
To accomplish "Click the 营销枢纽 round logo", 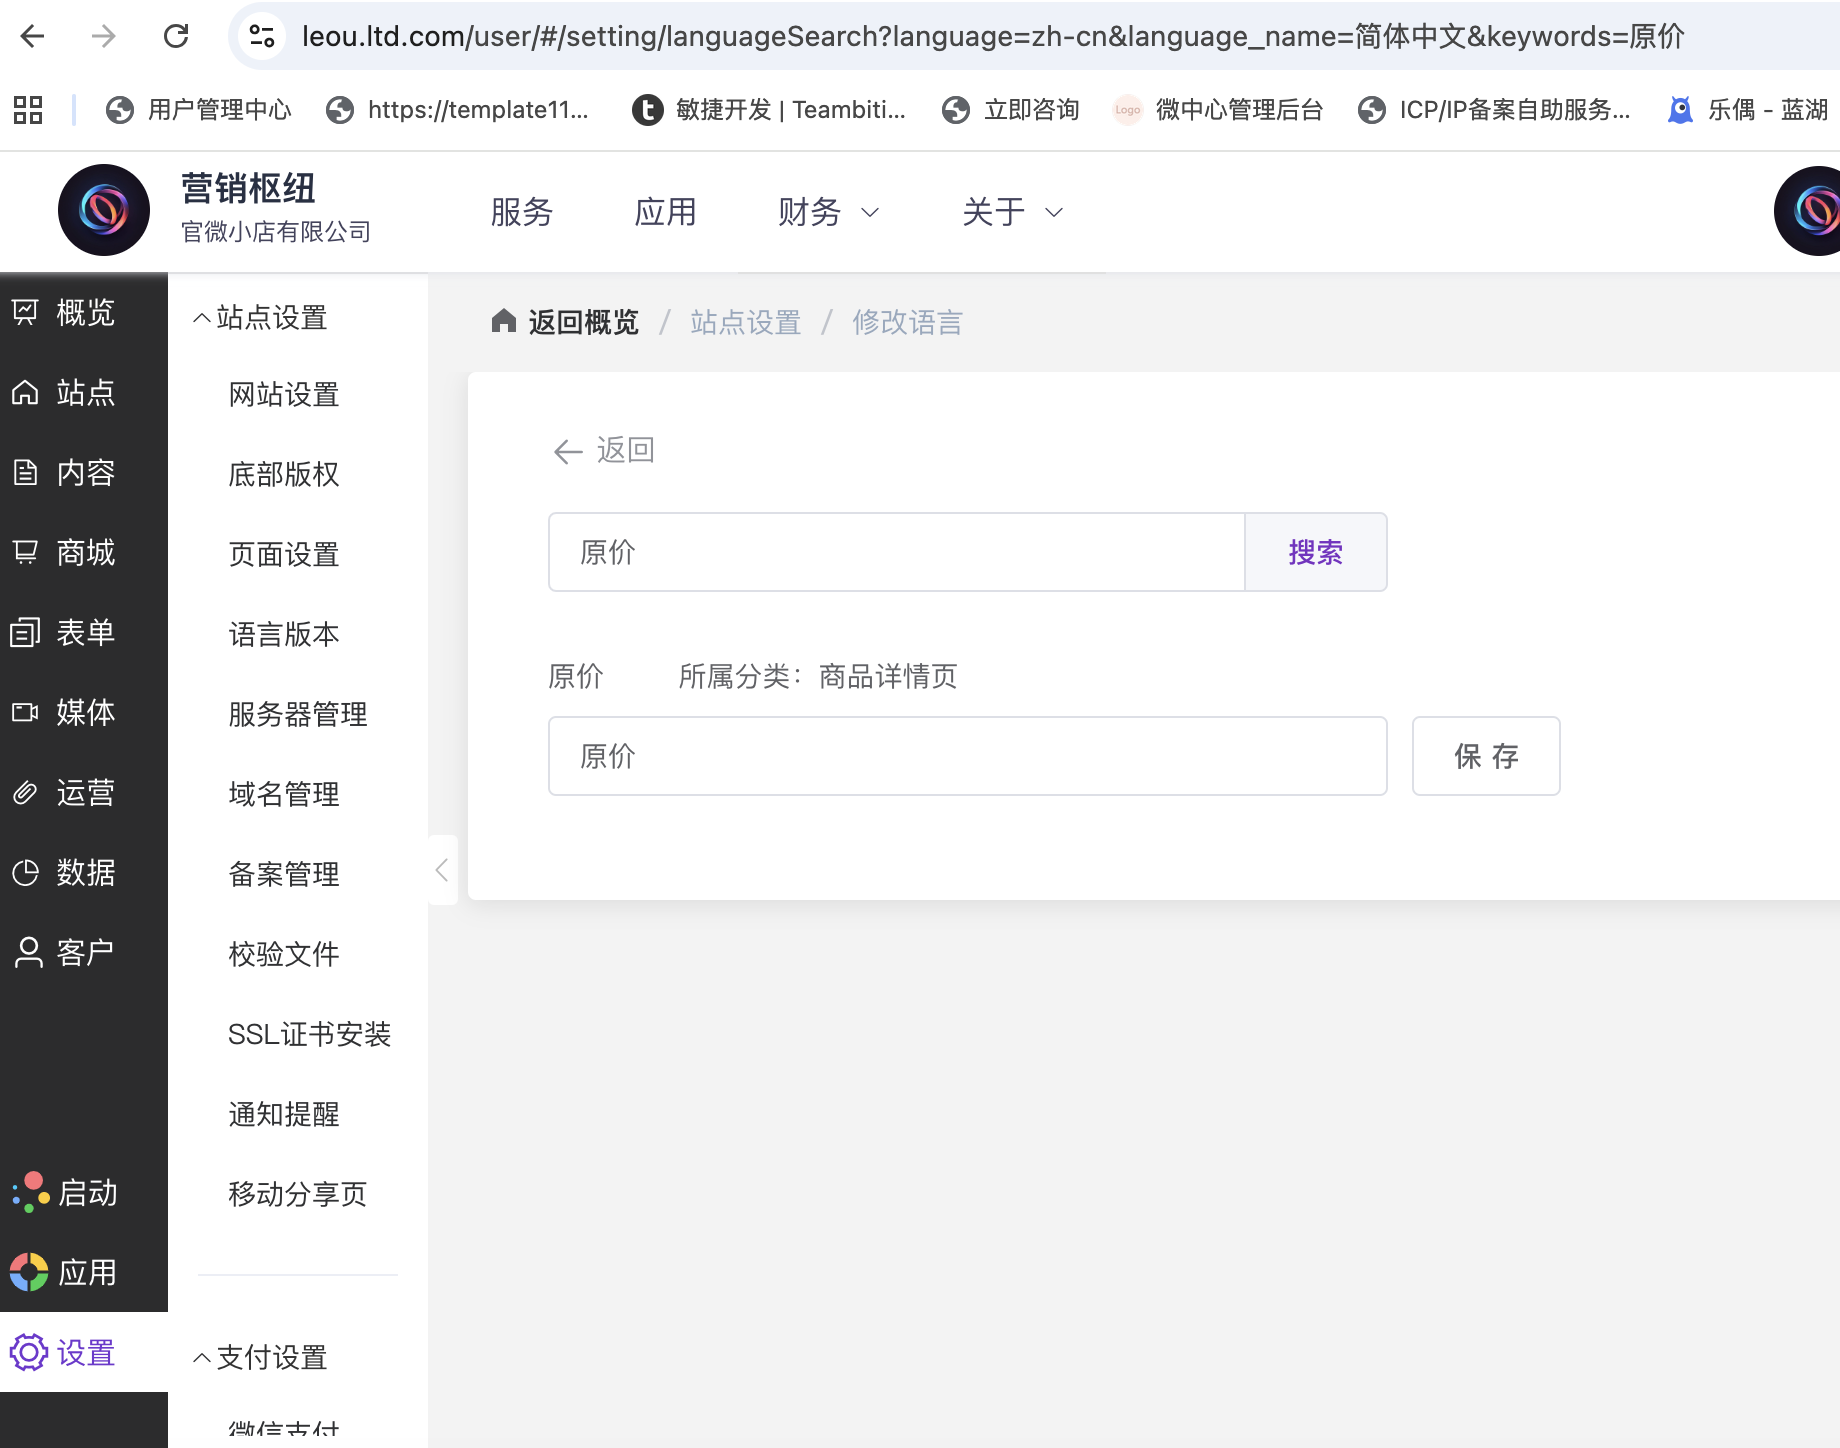I will tap(104, 210).
